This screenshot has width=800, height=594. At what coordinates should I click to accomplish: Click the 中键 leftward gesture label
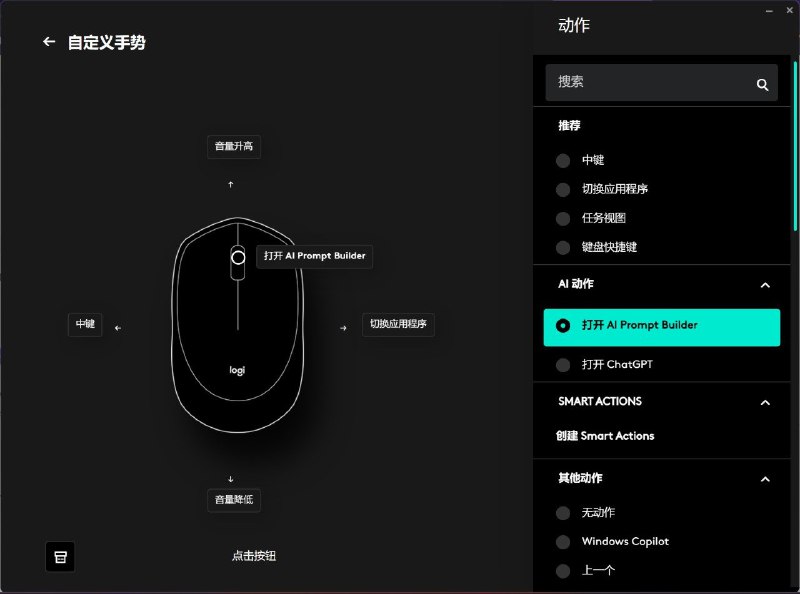[x=84, y=324]
